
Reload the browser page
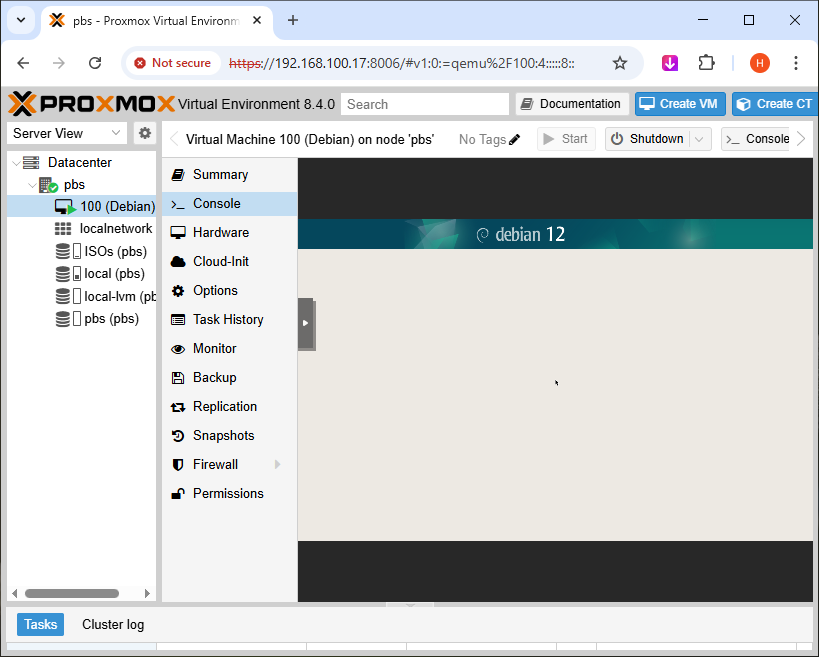[95, 63]
